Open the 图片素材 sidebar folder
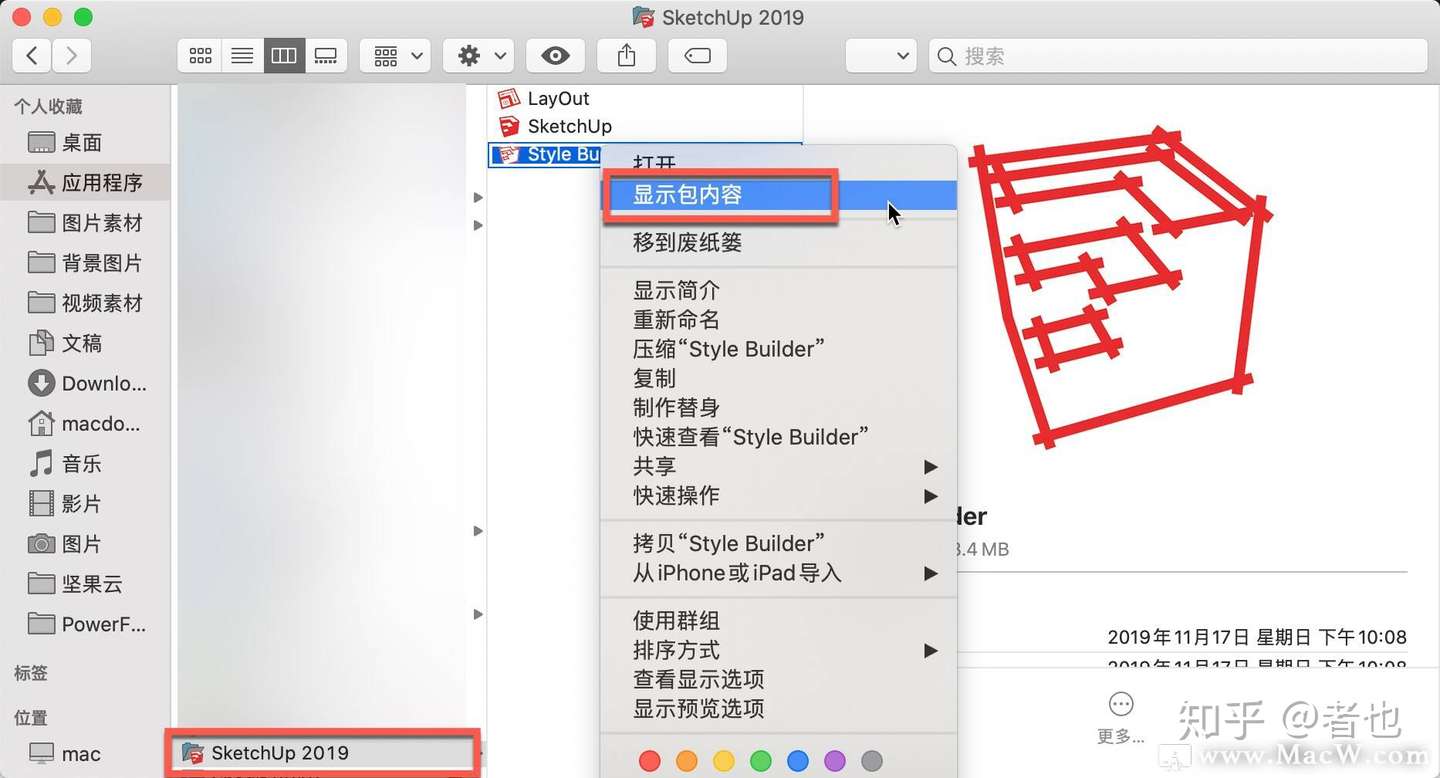This screenshot has width=1440, height=778. tap(85, 223)
